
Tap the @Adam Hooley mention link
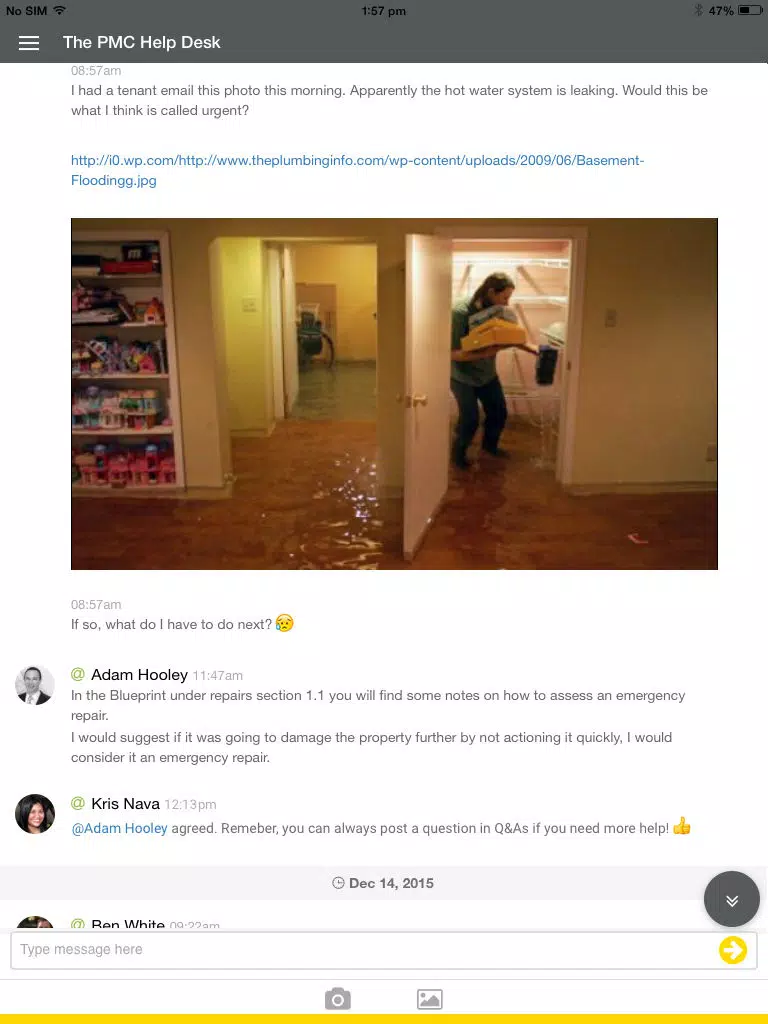[120, 828]
